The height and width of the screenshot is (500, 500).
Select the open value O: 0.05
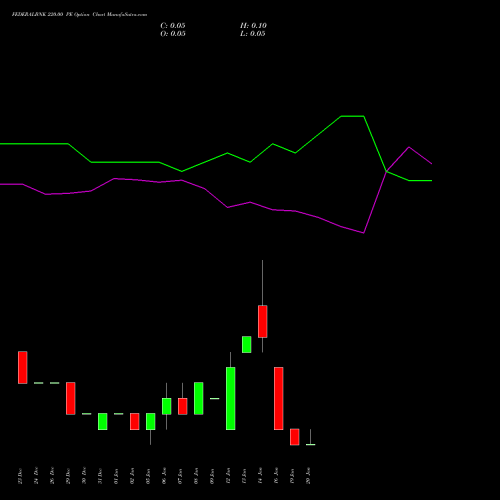(x=173, y=34)
